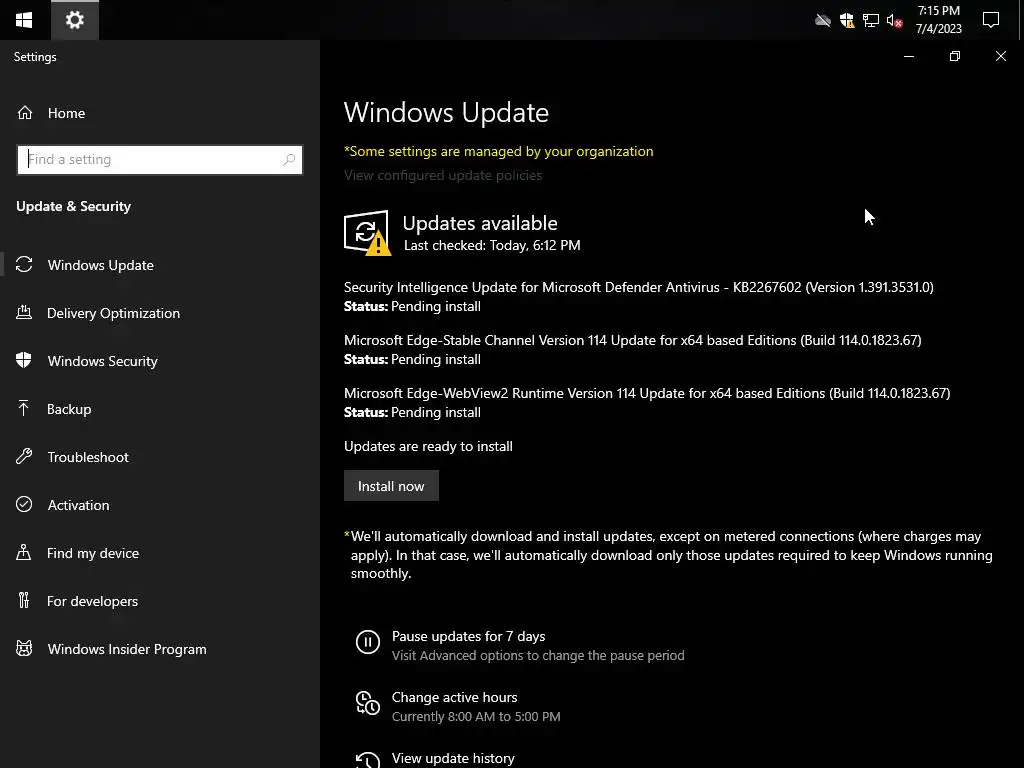Screen dimensions: 1024x768
Task: Click the history icon for update history
Action: 368,760
